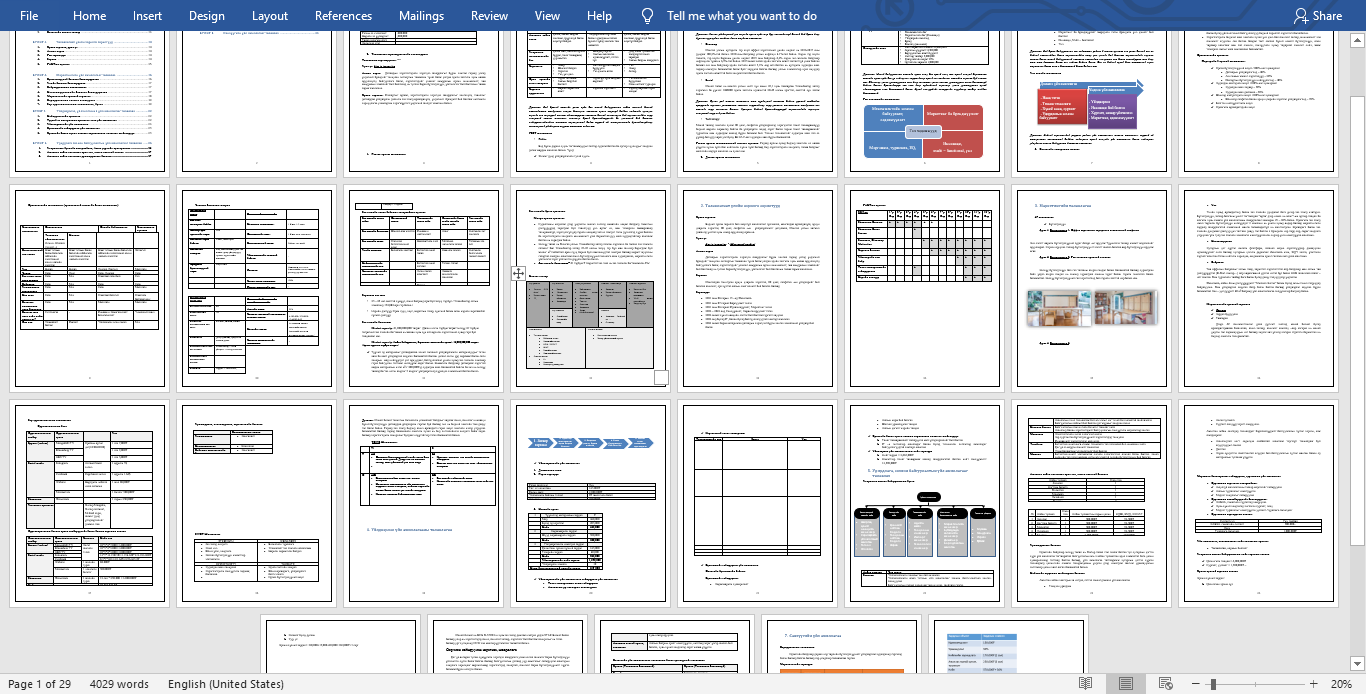Click page with large grey shaded table
The height and width of the screenshot is (694, 1366).
point(590,288)
